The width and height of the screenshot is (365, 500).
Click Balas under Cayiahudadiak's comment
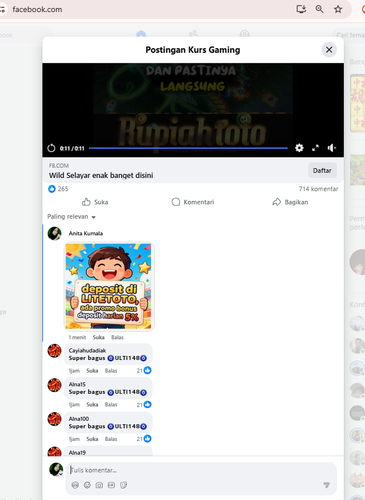[x=111, y=371]
